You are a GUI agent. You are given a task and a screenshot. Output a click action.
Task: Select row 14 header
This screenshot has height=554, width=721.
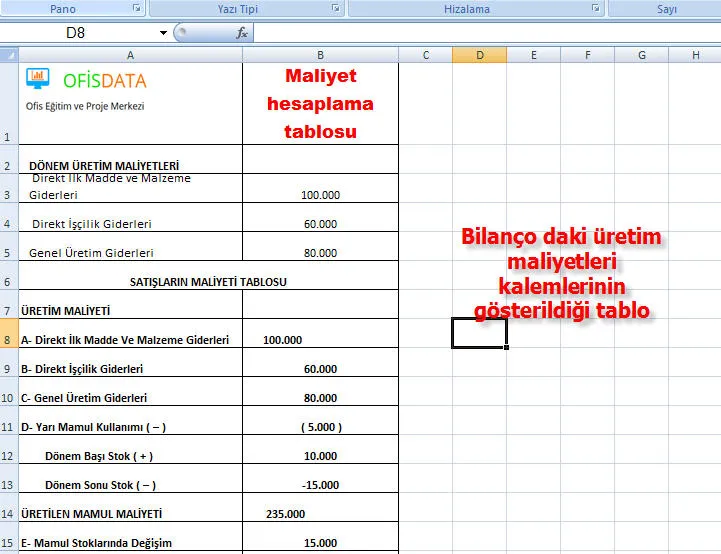tap(9, 514)
